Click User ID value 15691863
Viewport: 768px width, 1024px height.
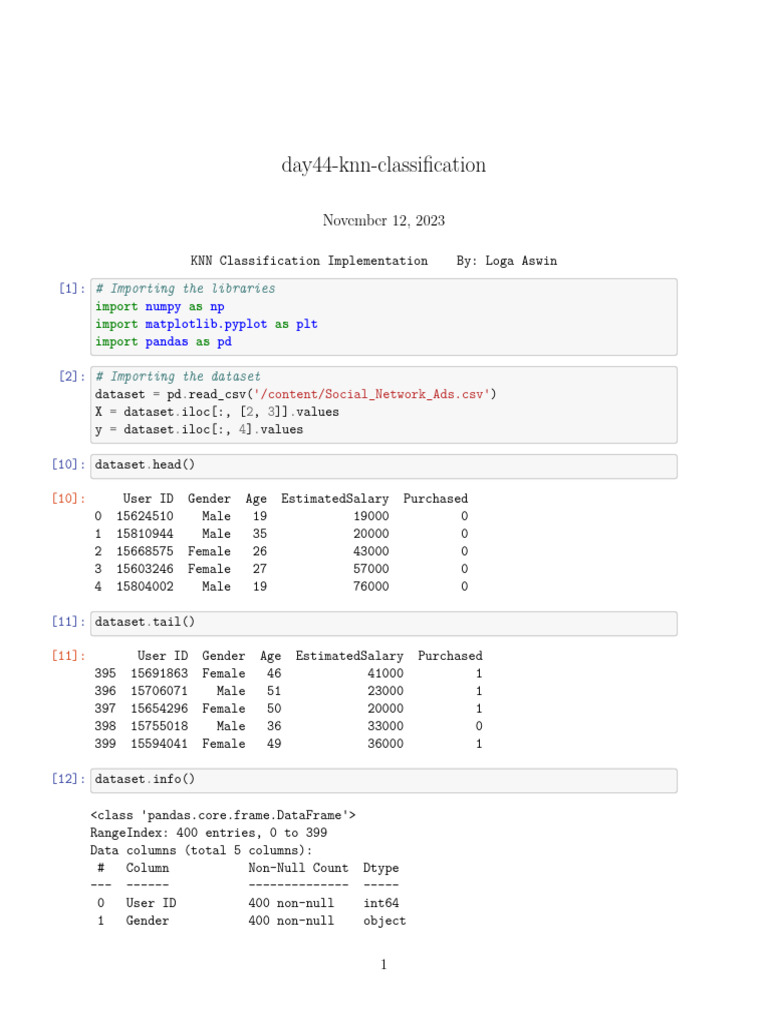tap(159, 674)
